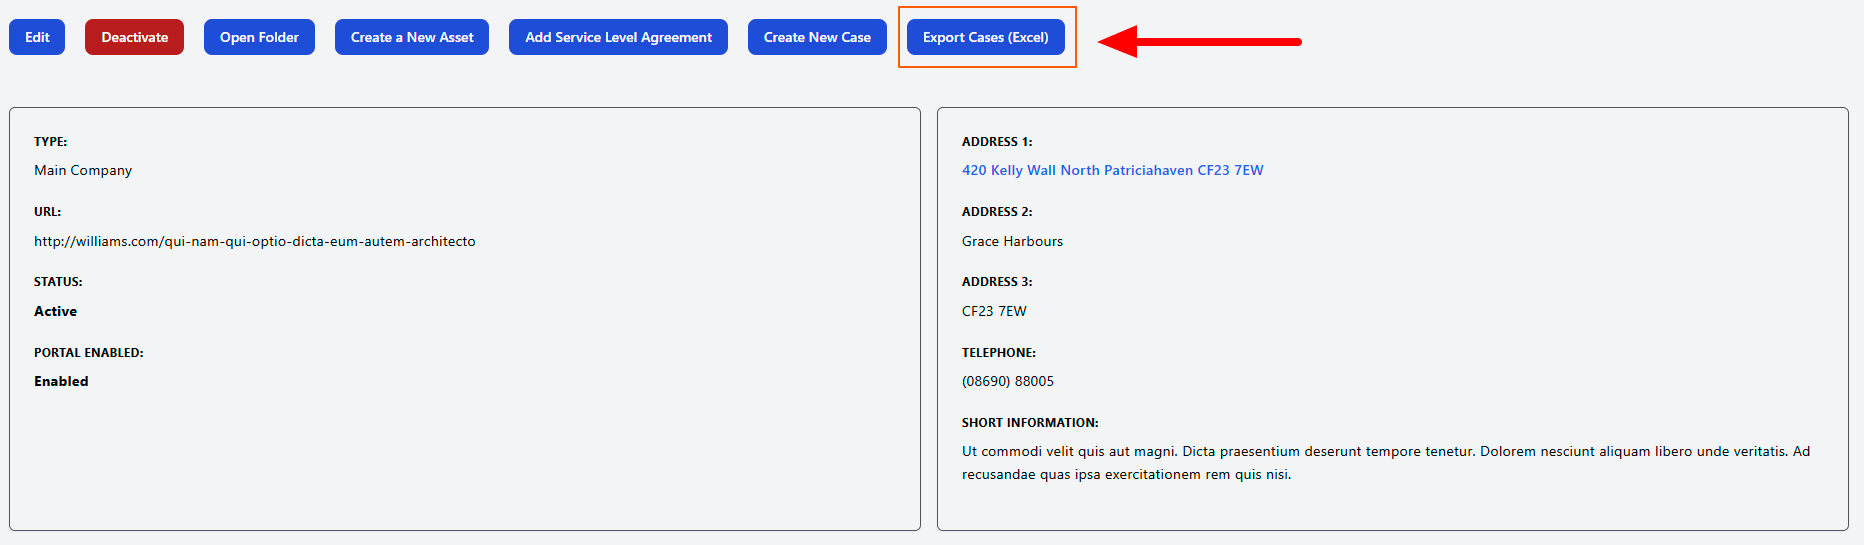
Task: Select the Main Company type value
Action: pyautogui.click(x=83, y=170)
